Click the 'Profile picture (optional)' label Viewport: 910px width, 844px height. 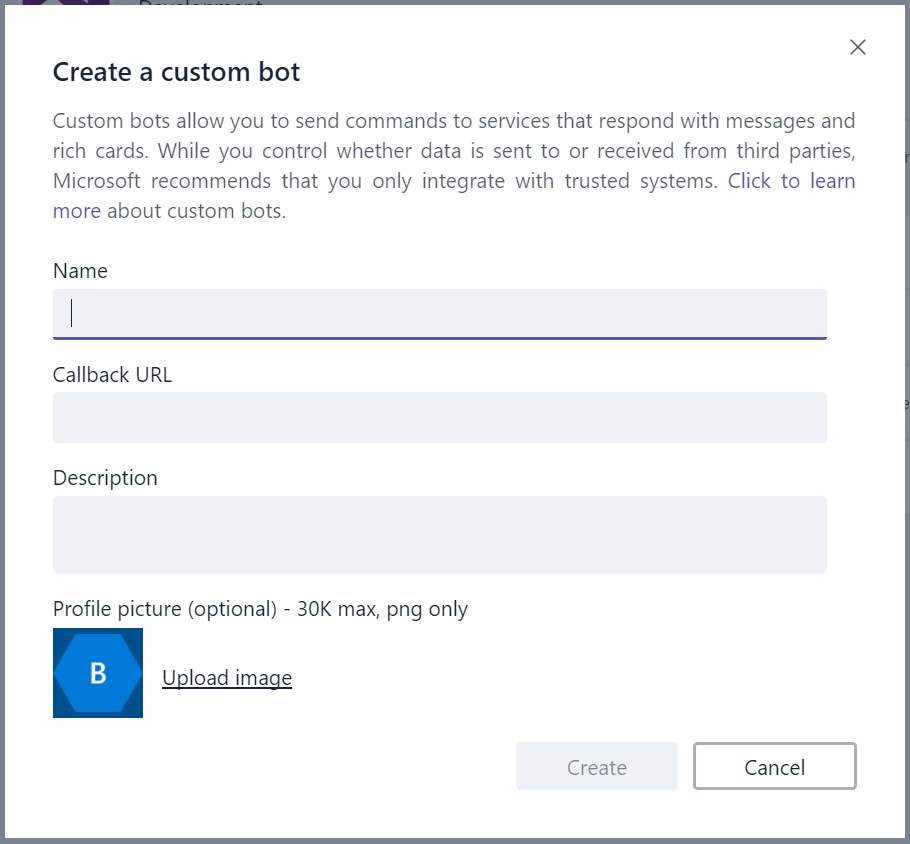pyautogui.click(x=164, y=609)
